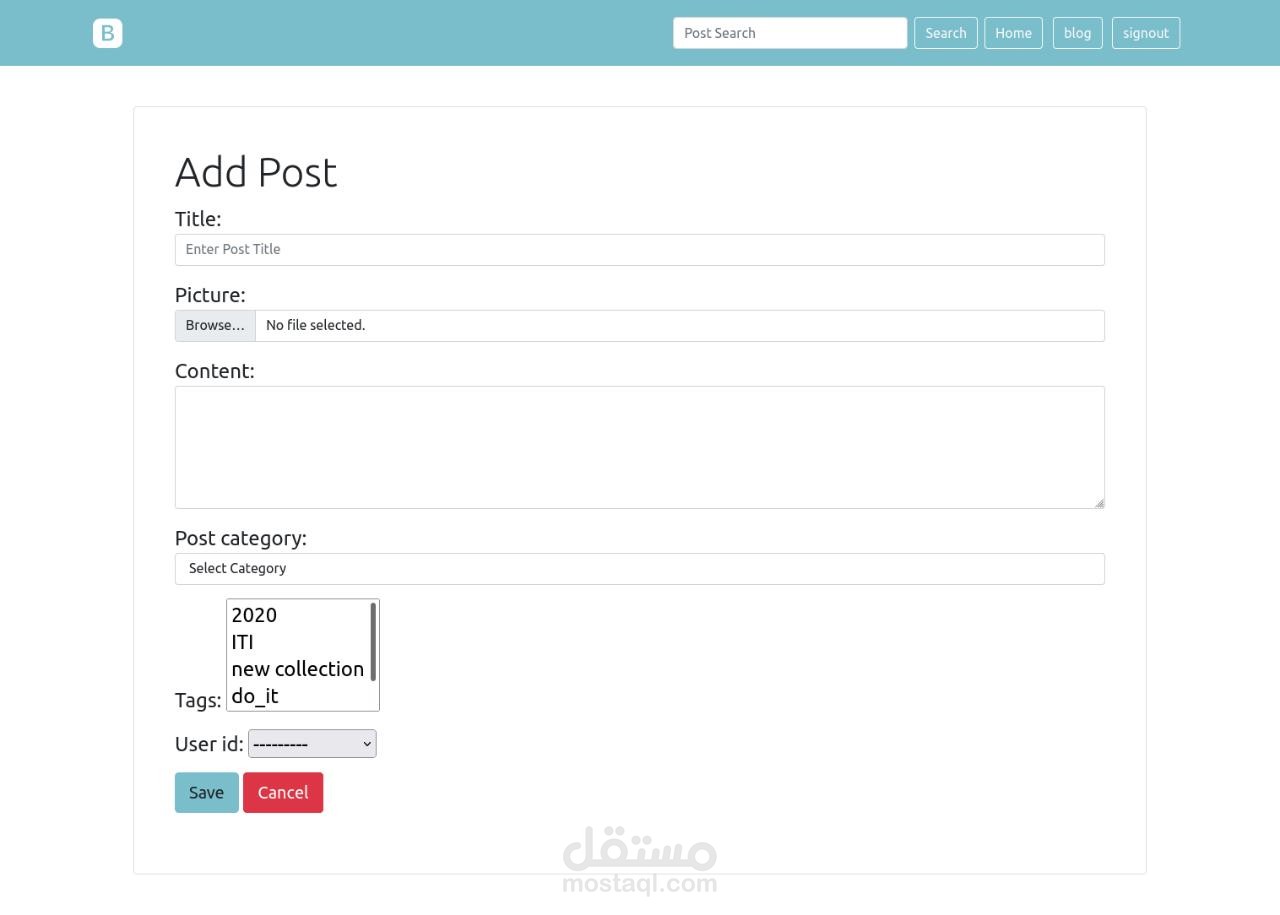Cancel adding the post
This screenshot has width=1280, height=915.
[x=283, y=793]
